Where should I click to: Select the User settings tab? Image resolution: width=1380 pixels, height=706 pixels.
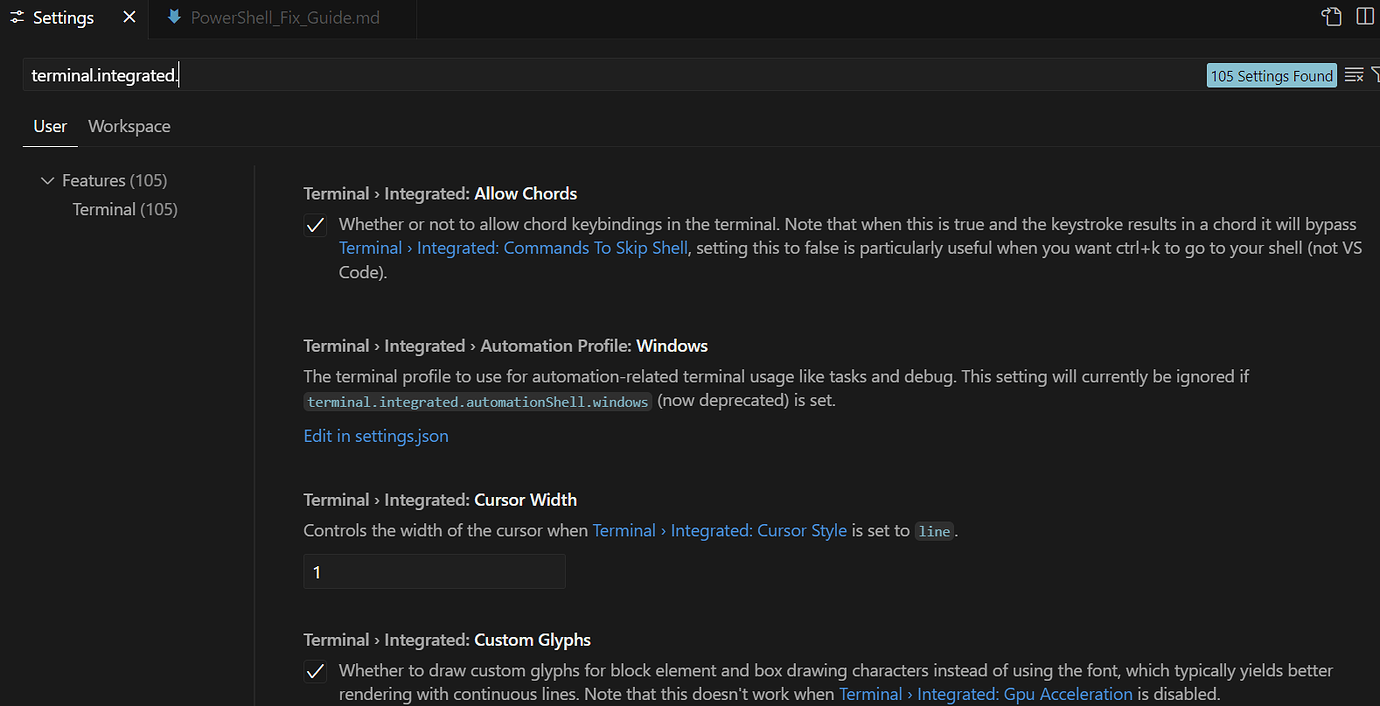[49, 126]
